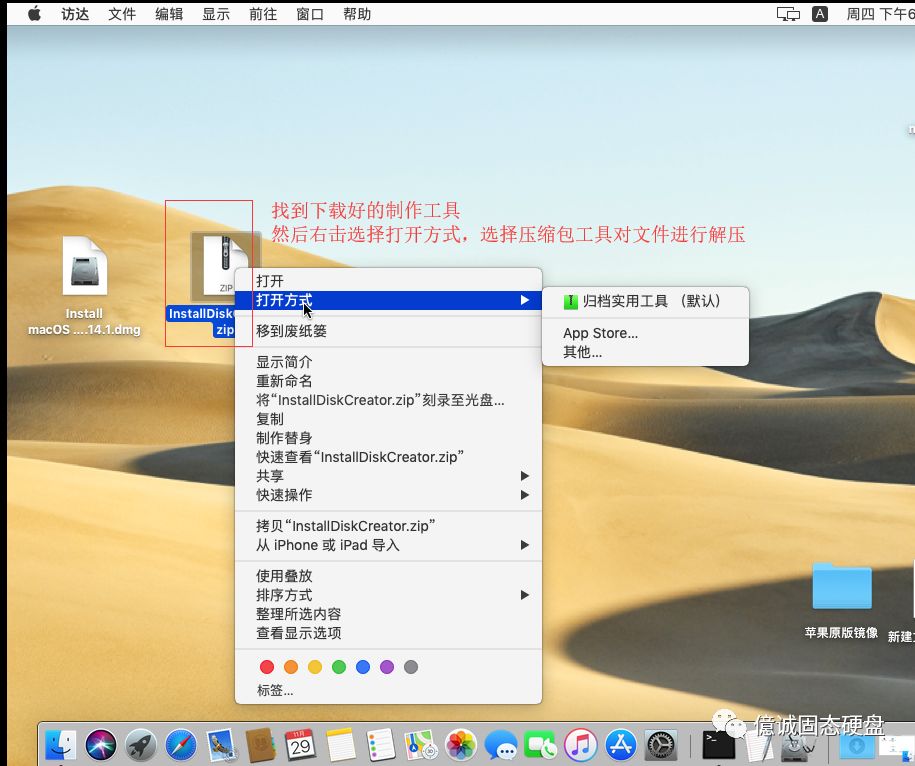915x766 pixels.
Task: Click the input source A icon
Action: pyautogui.click(x=820, y=14)
